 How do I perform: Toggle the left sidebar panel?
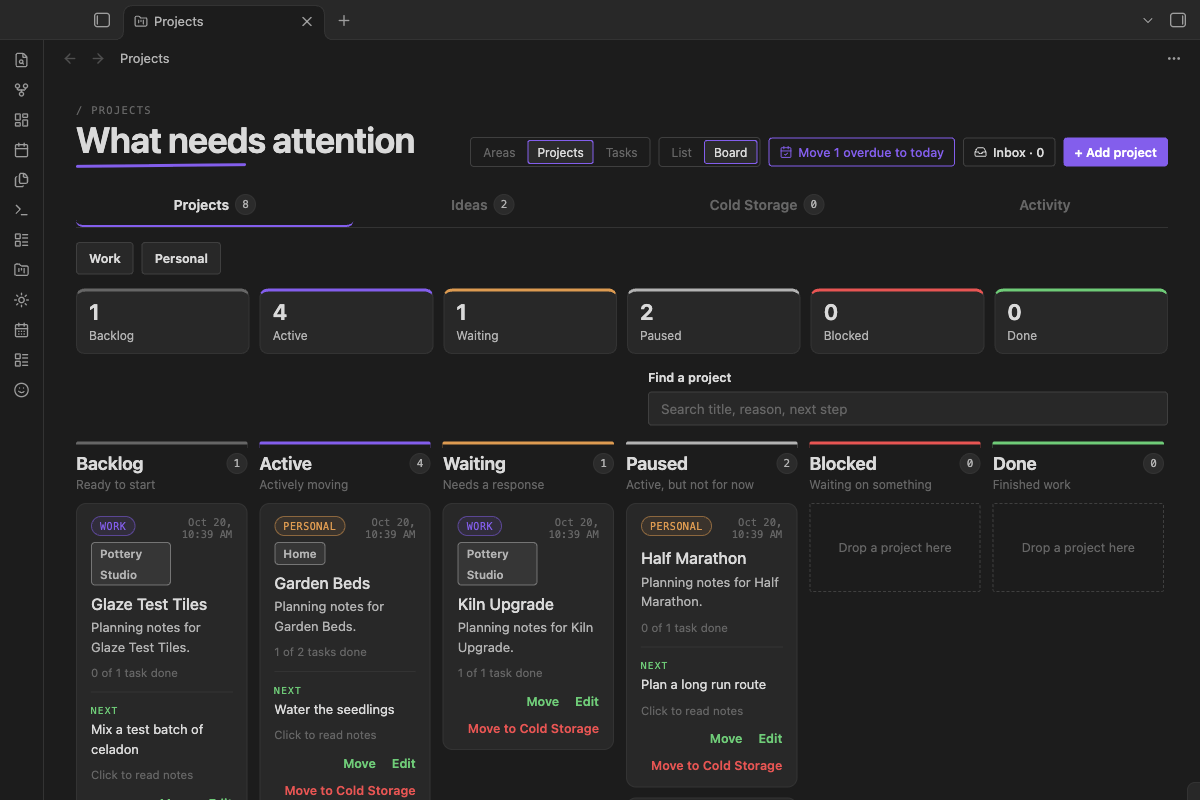[x=101, y=20]
